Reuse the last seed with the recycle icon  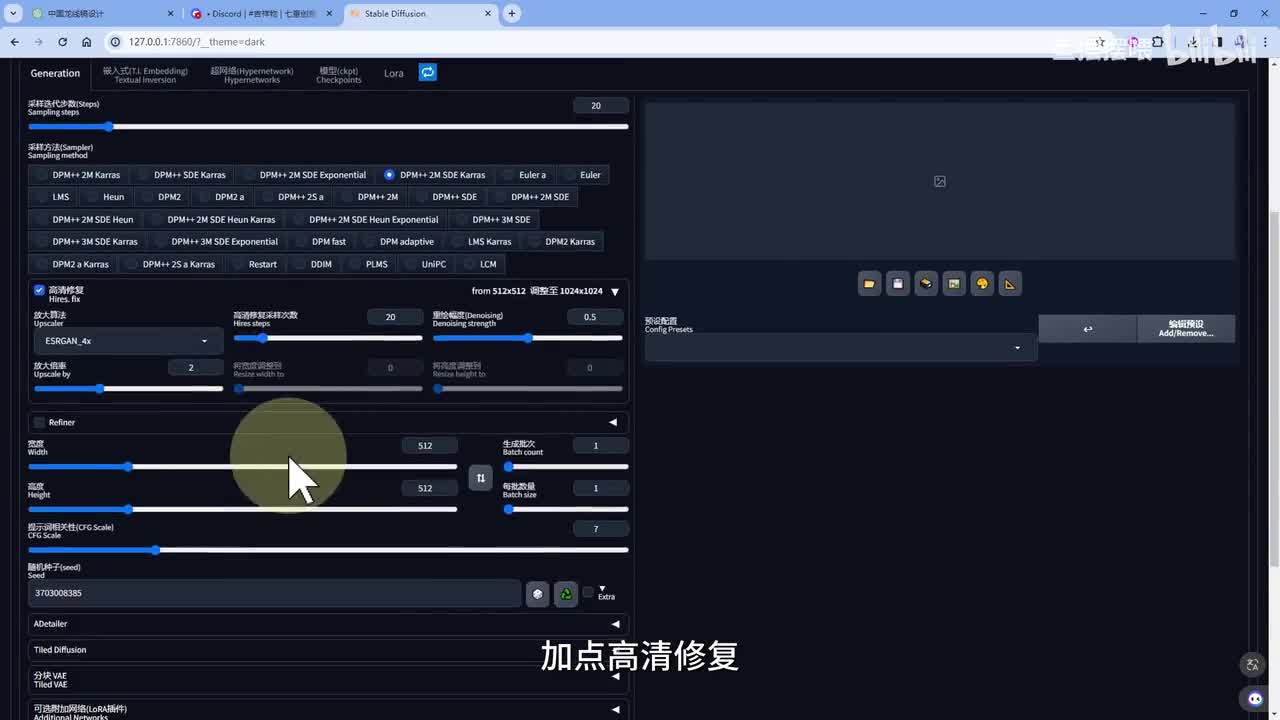(x=566, y=594)
